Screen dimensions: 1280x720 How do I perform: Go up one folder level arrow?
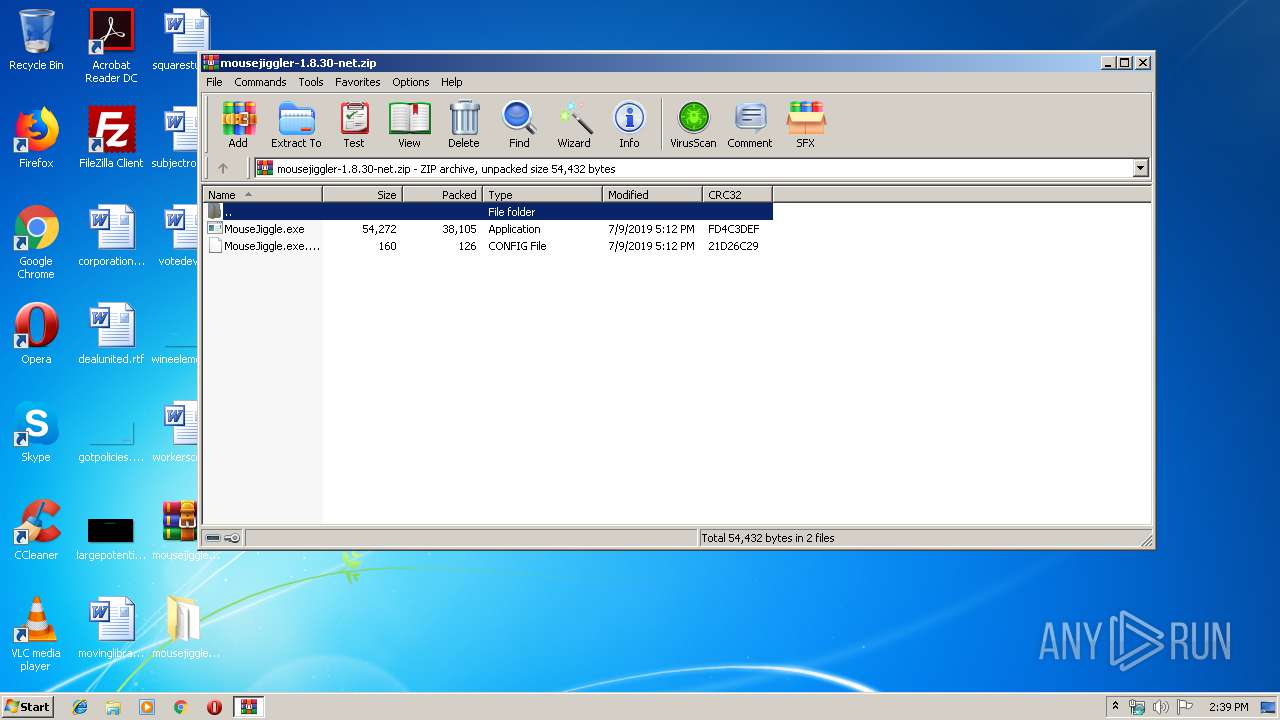click(x=223, y=168)
